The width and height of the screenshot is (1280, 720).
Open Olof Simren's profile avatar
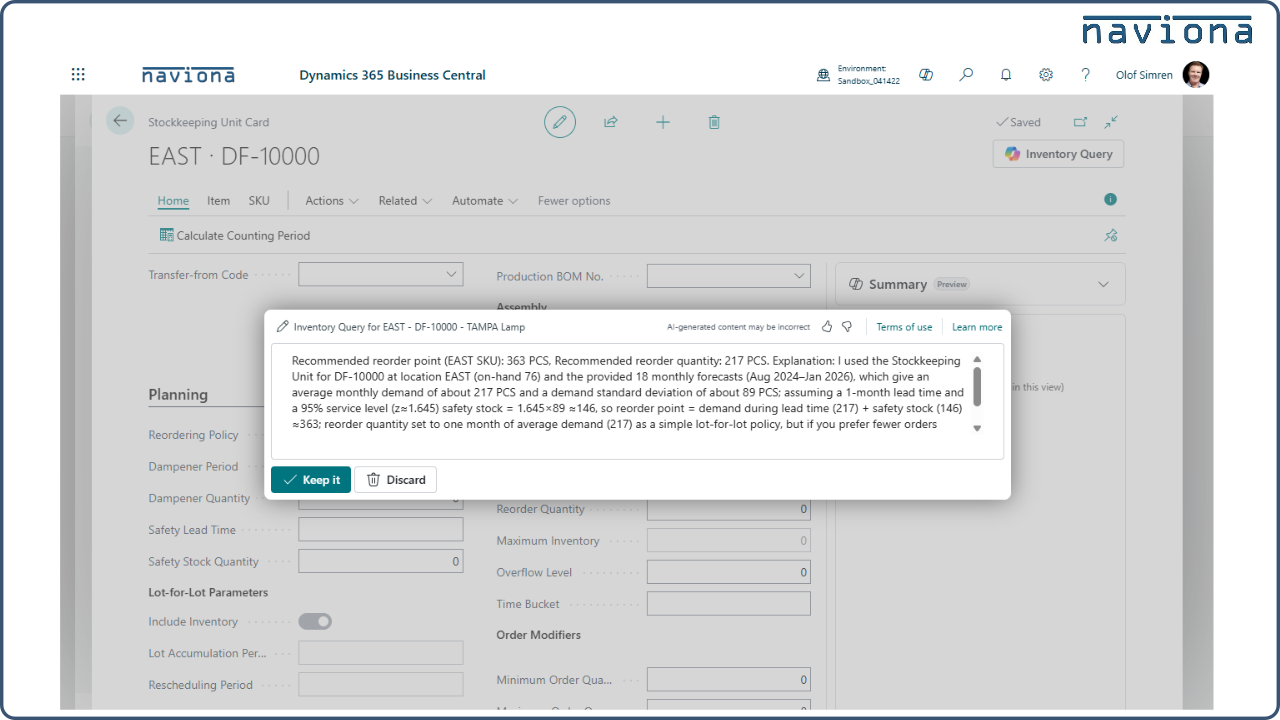(1196, 75)
